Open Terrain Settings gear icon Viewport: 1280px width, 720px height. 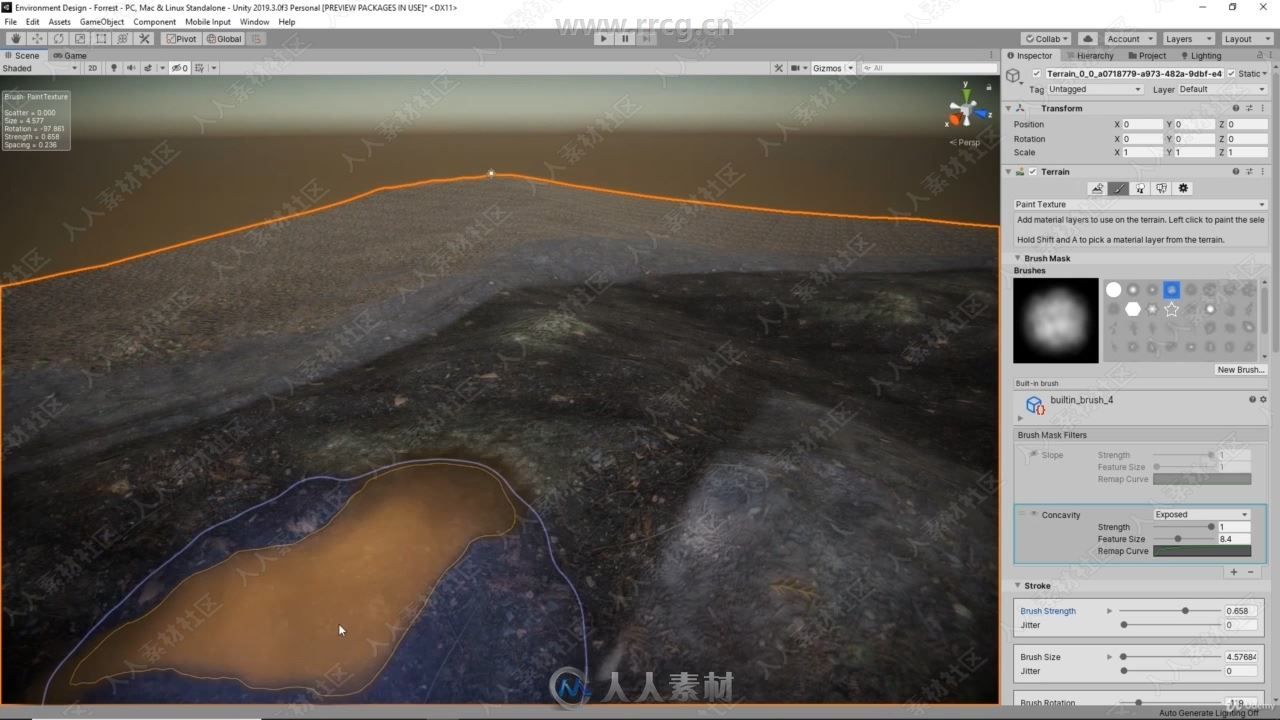pyautogui.click(x=1183, y=188)
